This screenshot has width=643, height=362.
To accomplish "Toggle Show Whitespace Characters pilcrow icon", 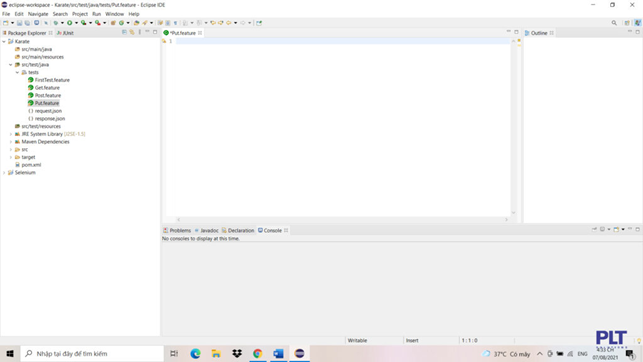I will [176, 23].
